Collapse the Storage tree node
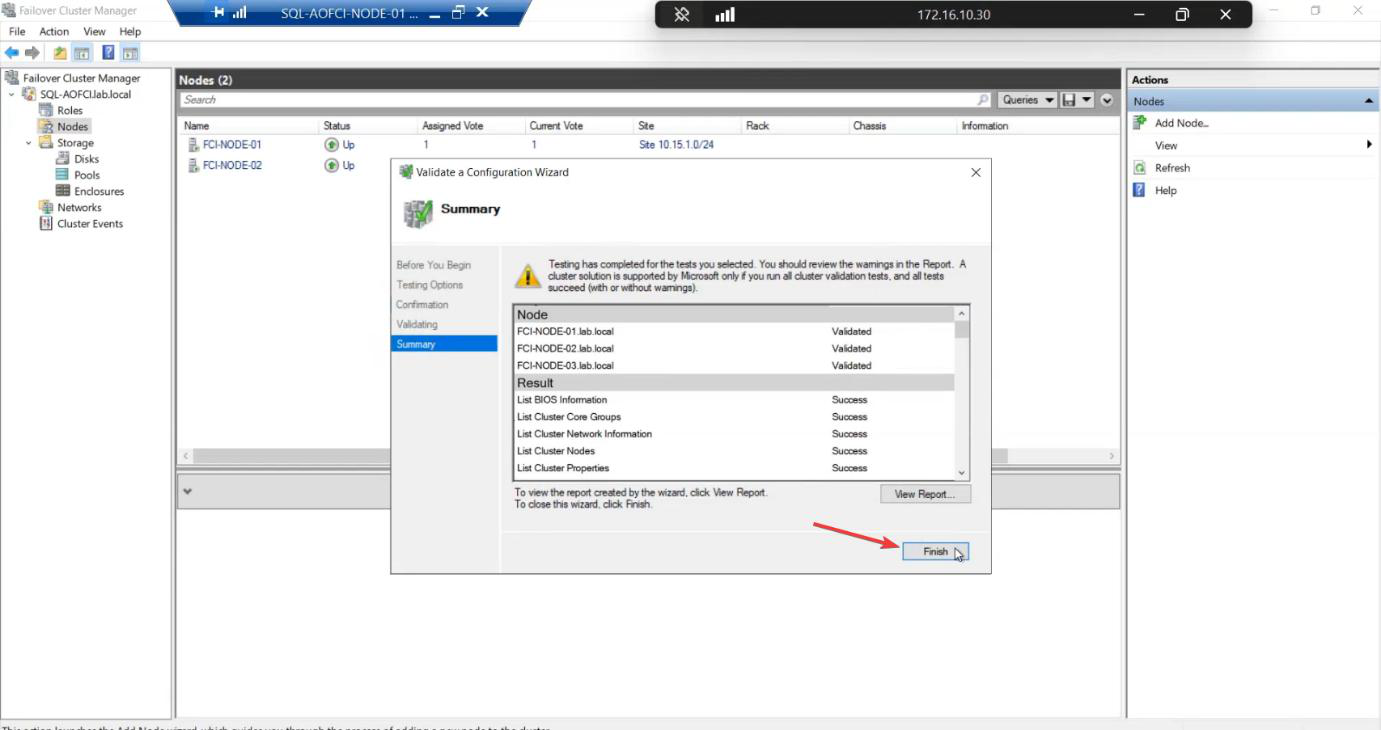 tap(29, 143)
